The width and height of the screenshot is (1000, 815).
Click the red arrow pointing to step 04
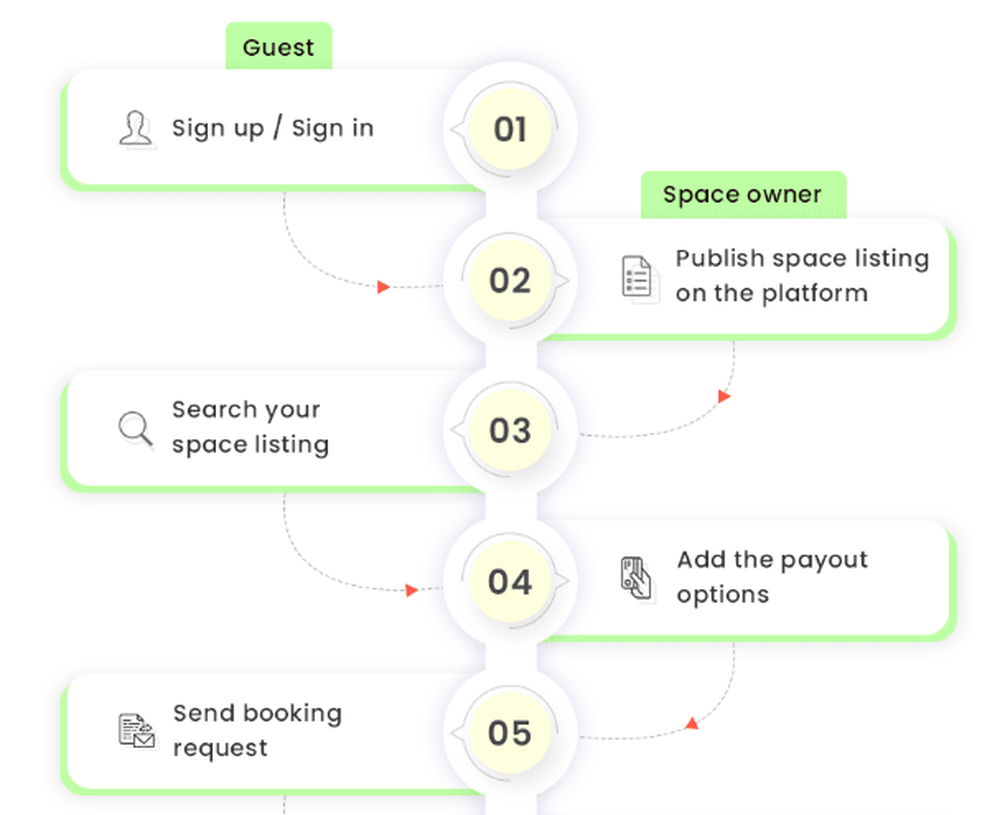(411, 590)
